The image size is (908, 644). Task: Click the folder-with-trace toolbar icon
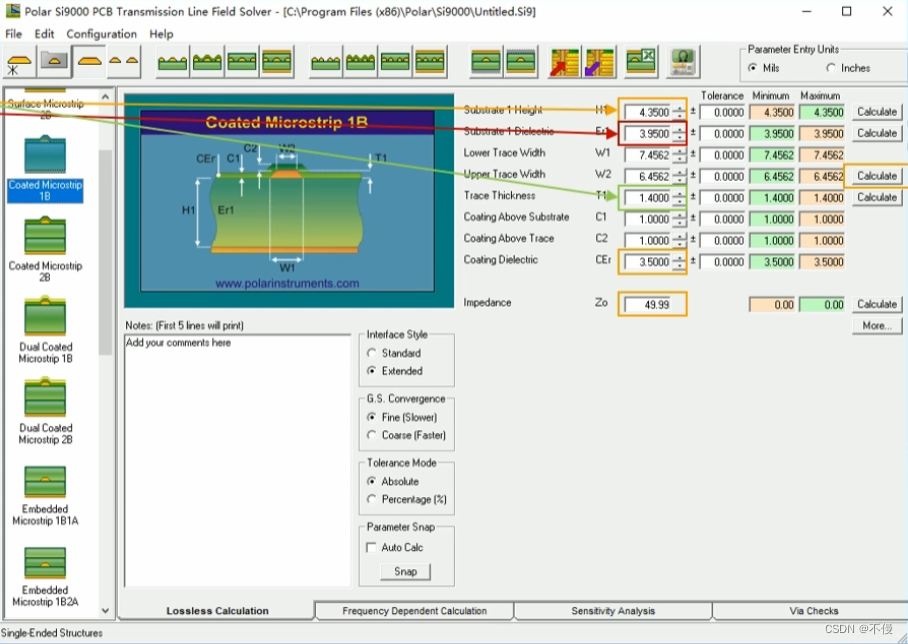click(x=54, y=62)
